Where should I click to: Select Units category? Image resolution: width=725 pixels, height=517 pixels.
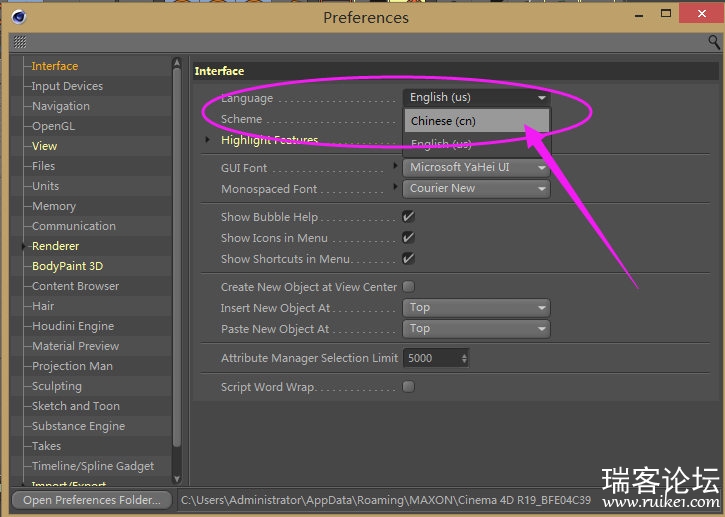point(45,186)
